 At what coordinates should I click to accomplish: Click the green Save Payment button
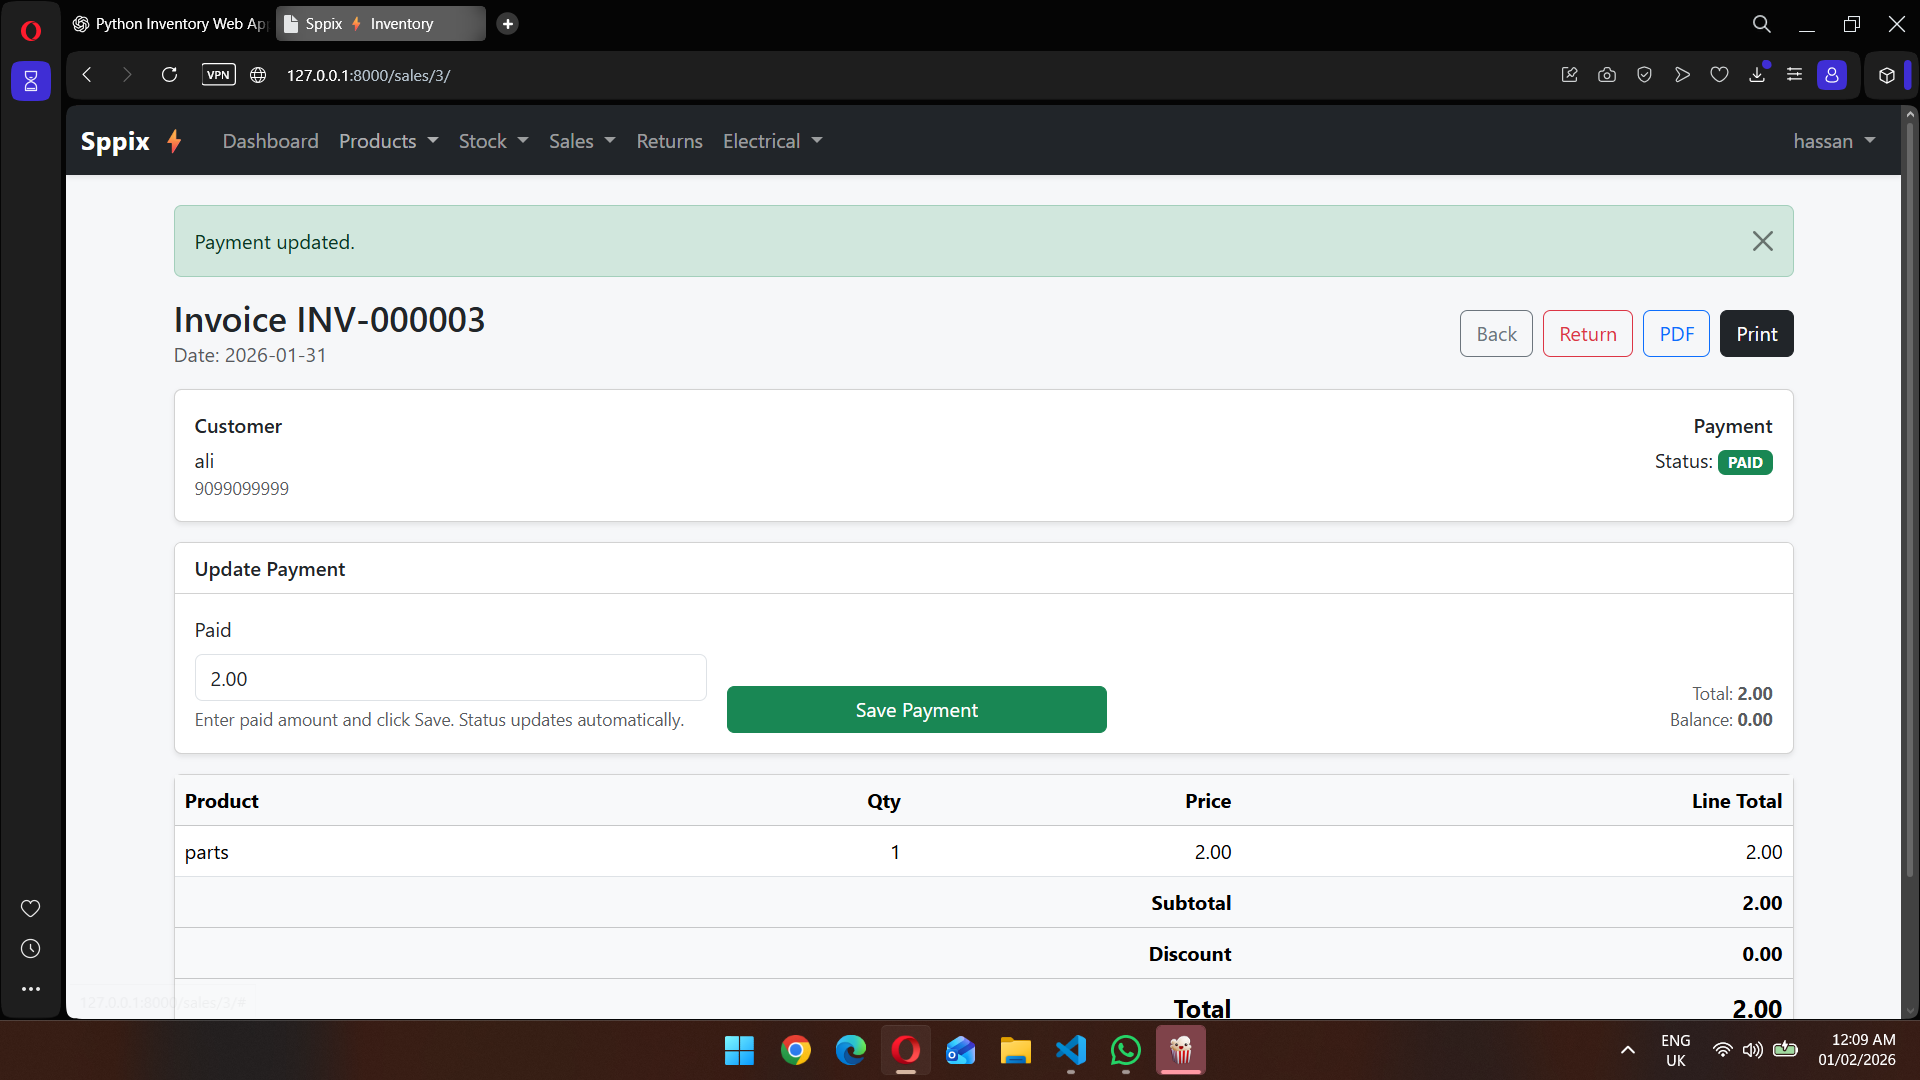tap(916, 710)
